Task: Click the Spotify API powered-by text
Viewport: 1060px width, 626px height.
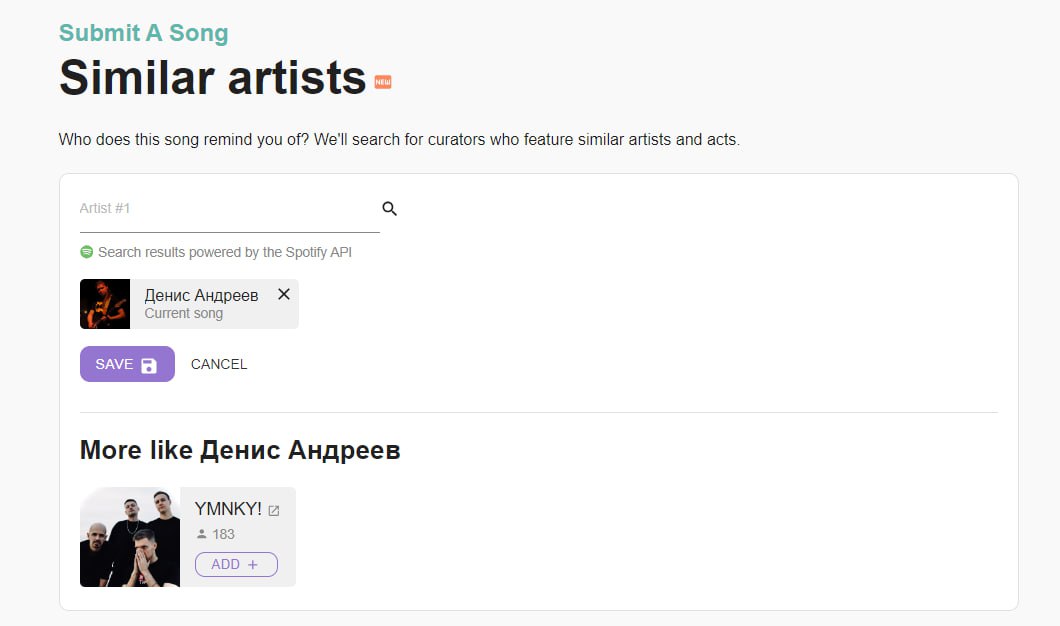Action: click(x=225, y=252)
